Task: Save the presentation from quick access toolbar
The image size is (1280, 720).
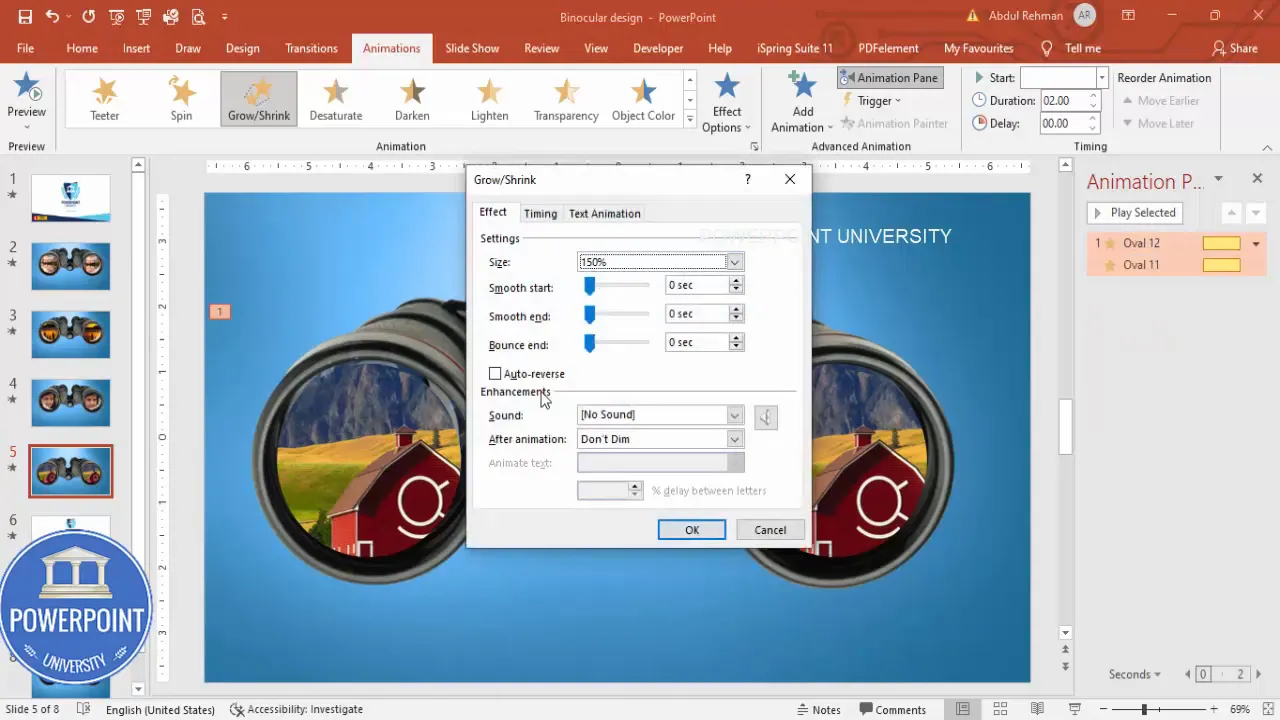Action: point(25,17)
